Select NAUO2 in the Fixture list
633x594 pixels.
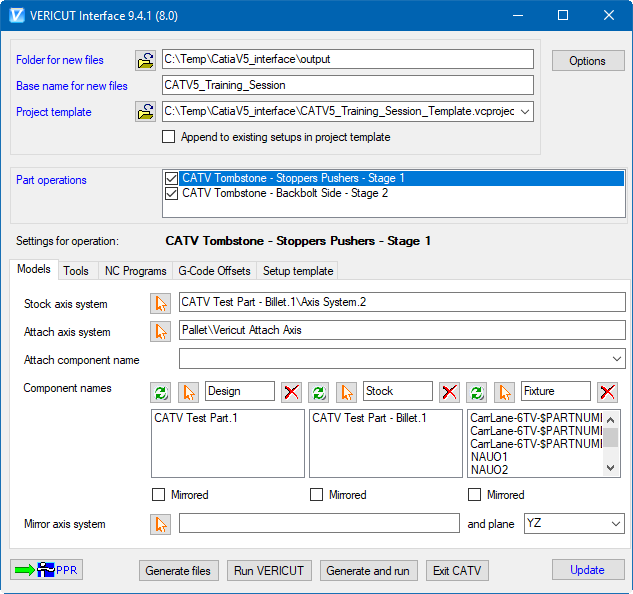(489, 470)
